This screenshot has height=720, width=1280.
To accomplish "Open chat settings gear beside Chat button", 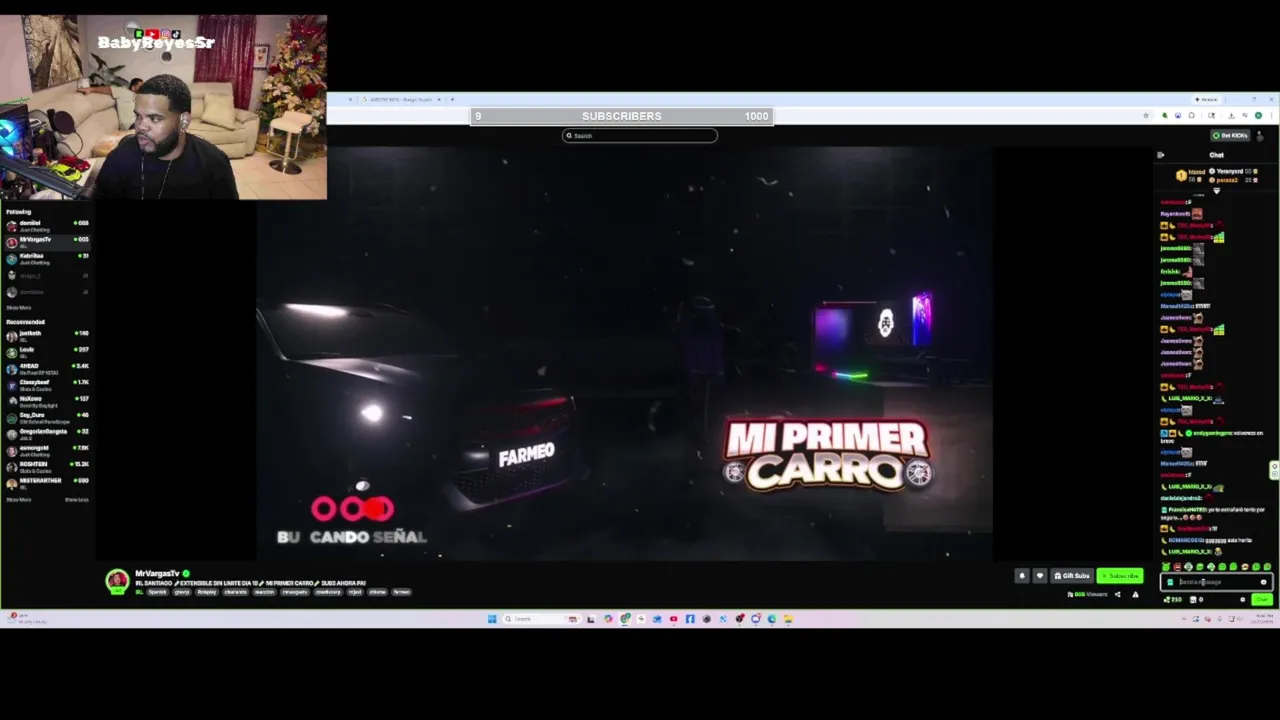I will (x=1242, y=600).
